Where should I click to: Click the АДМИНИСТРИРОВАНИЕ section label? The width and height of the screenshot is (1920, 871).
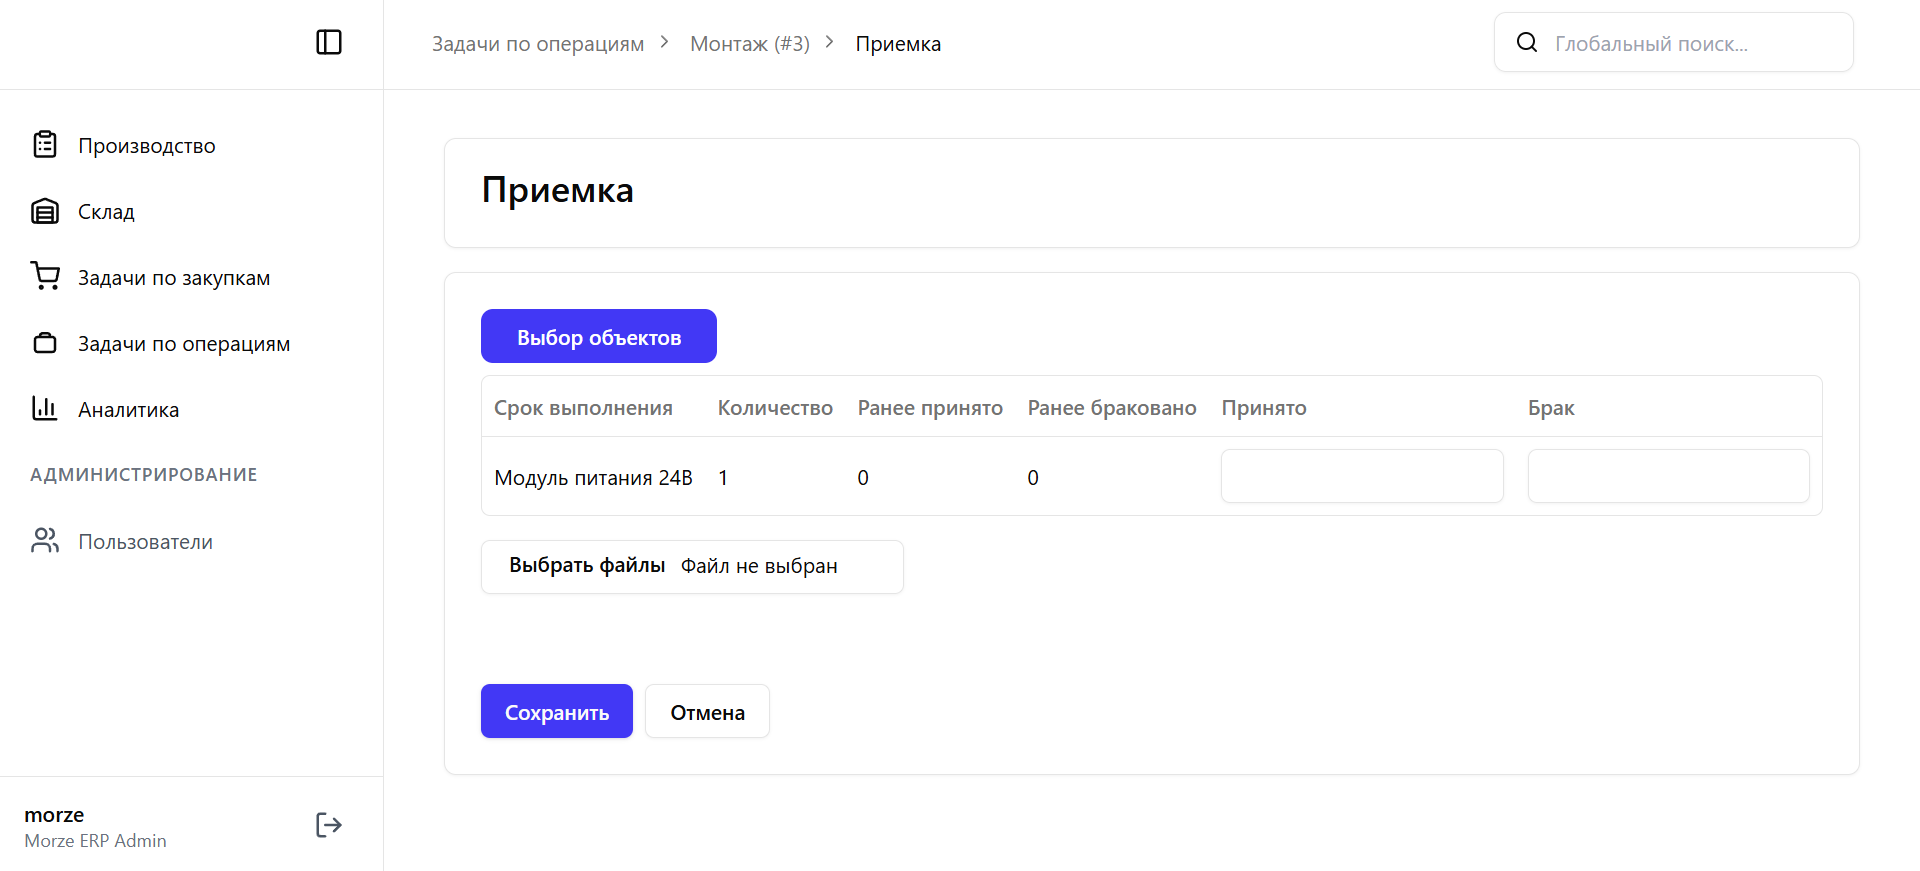pyautogui.click(x=144, y=475)
